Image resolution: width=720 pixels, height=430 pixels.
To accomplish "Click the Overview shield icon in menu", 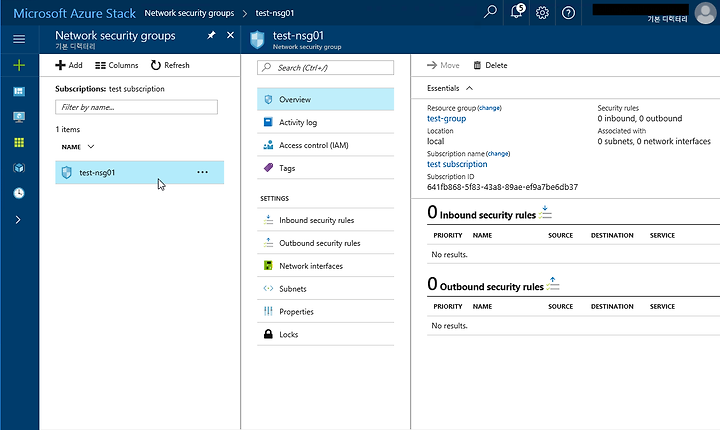I will pyautogui.click(x=268, y=99).
